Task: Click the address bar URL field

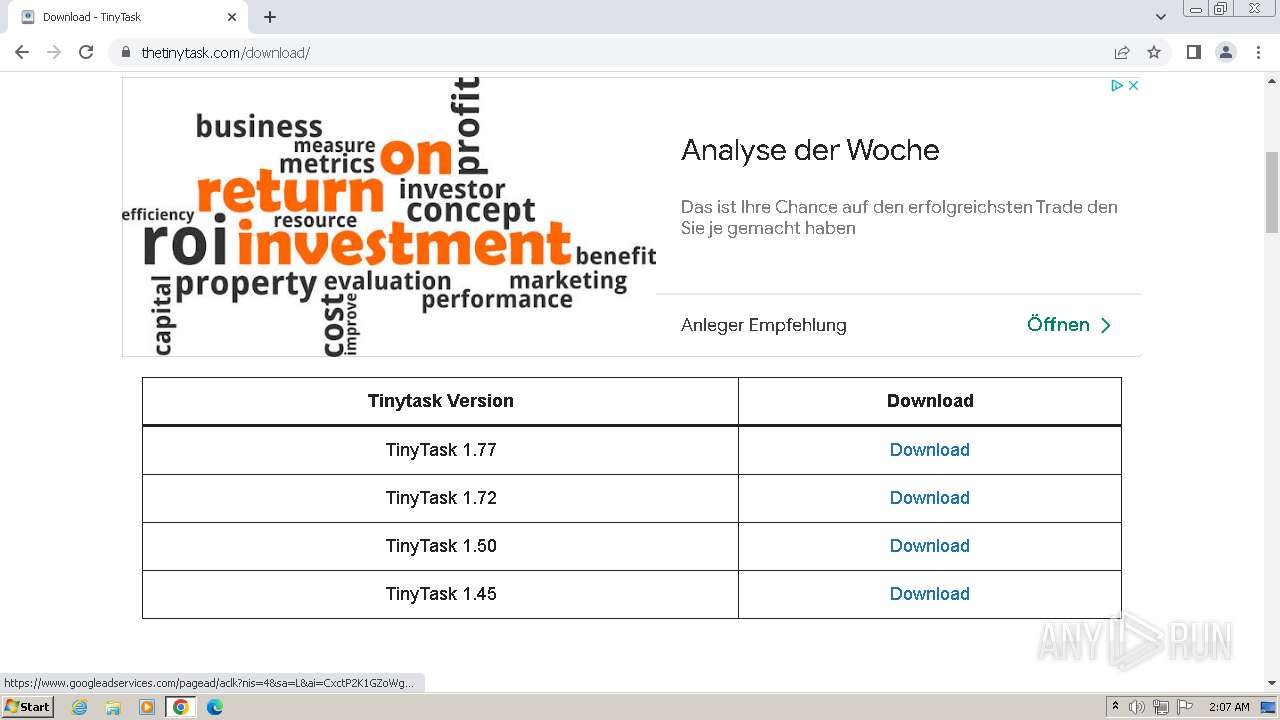Action: tap(620, 52)
